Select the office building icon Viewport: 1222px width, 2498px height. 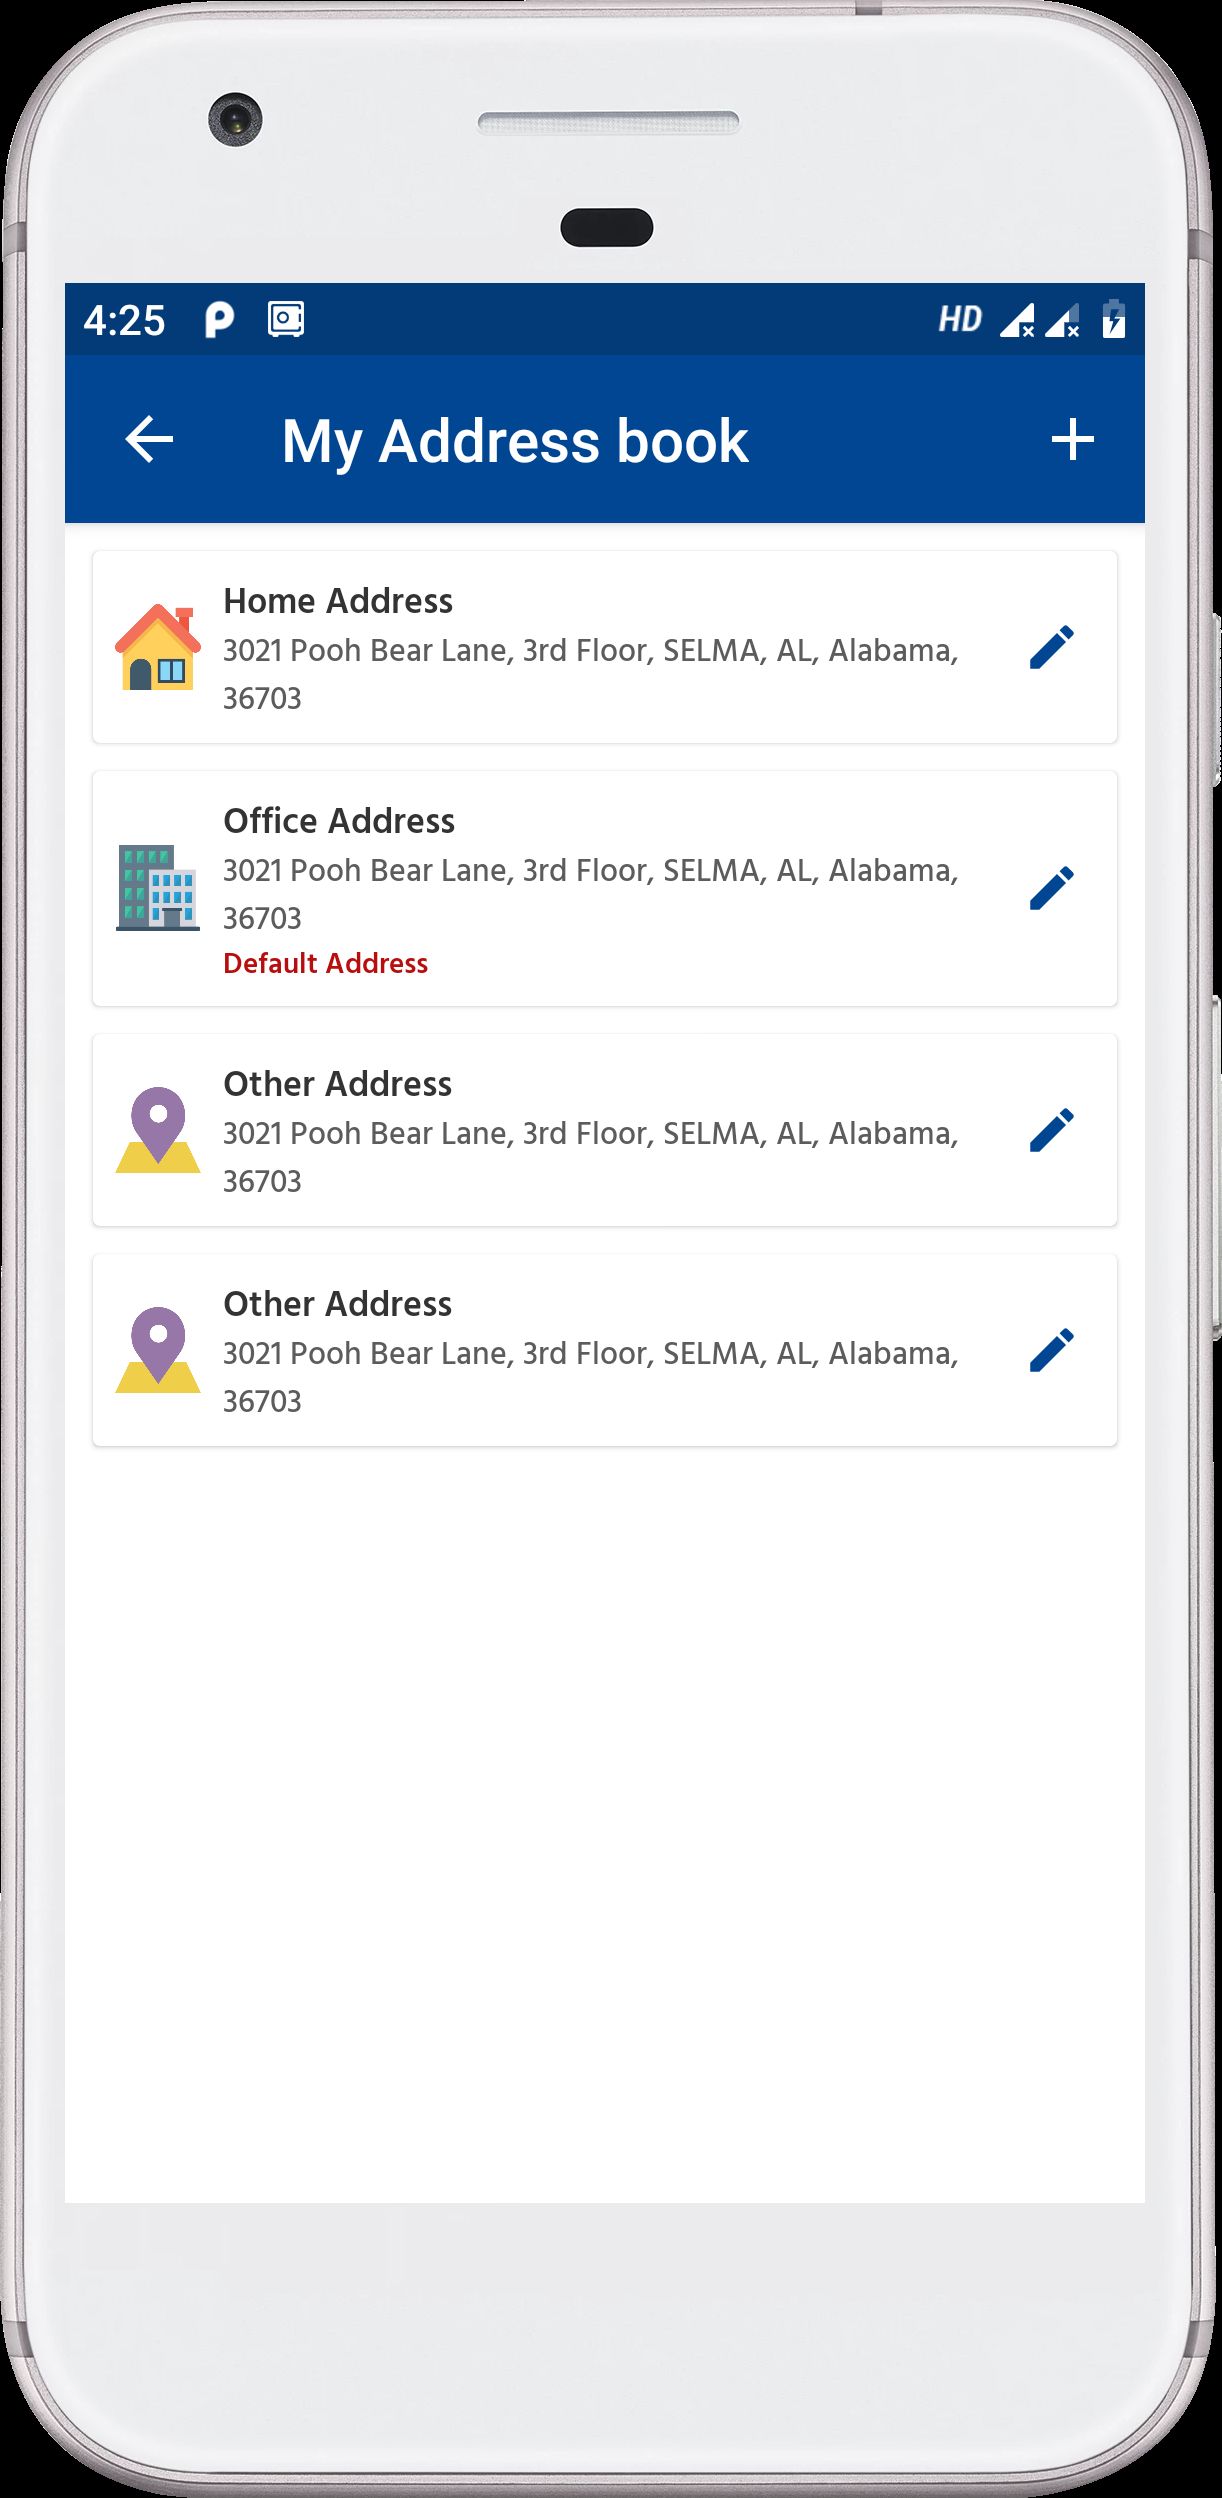pyautogui.click(x=158, y=888)
